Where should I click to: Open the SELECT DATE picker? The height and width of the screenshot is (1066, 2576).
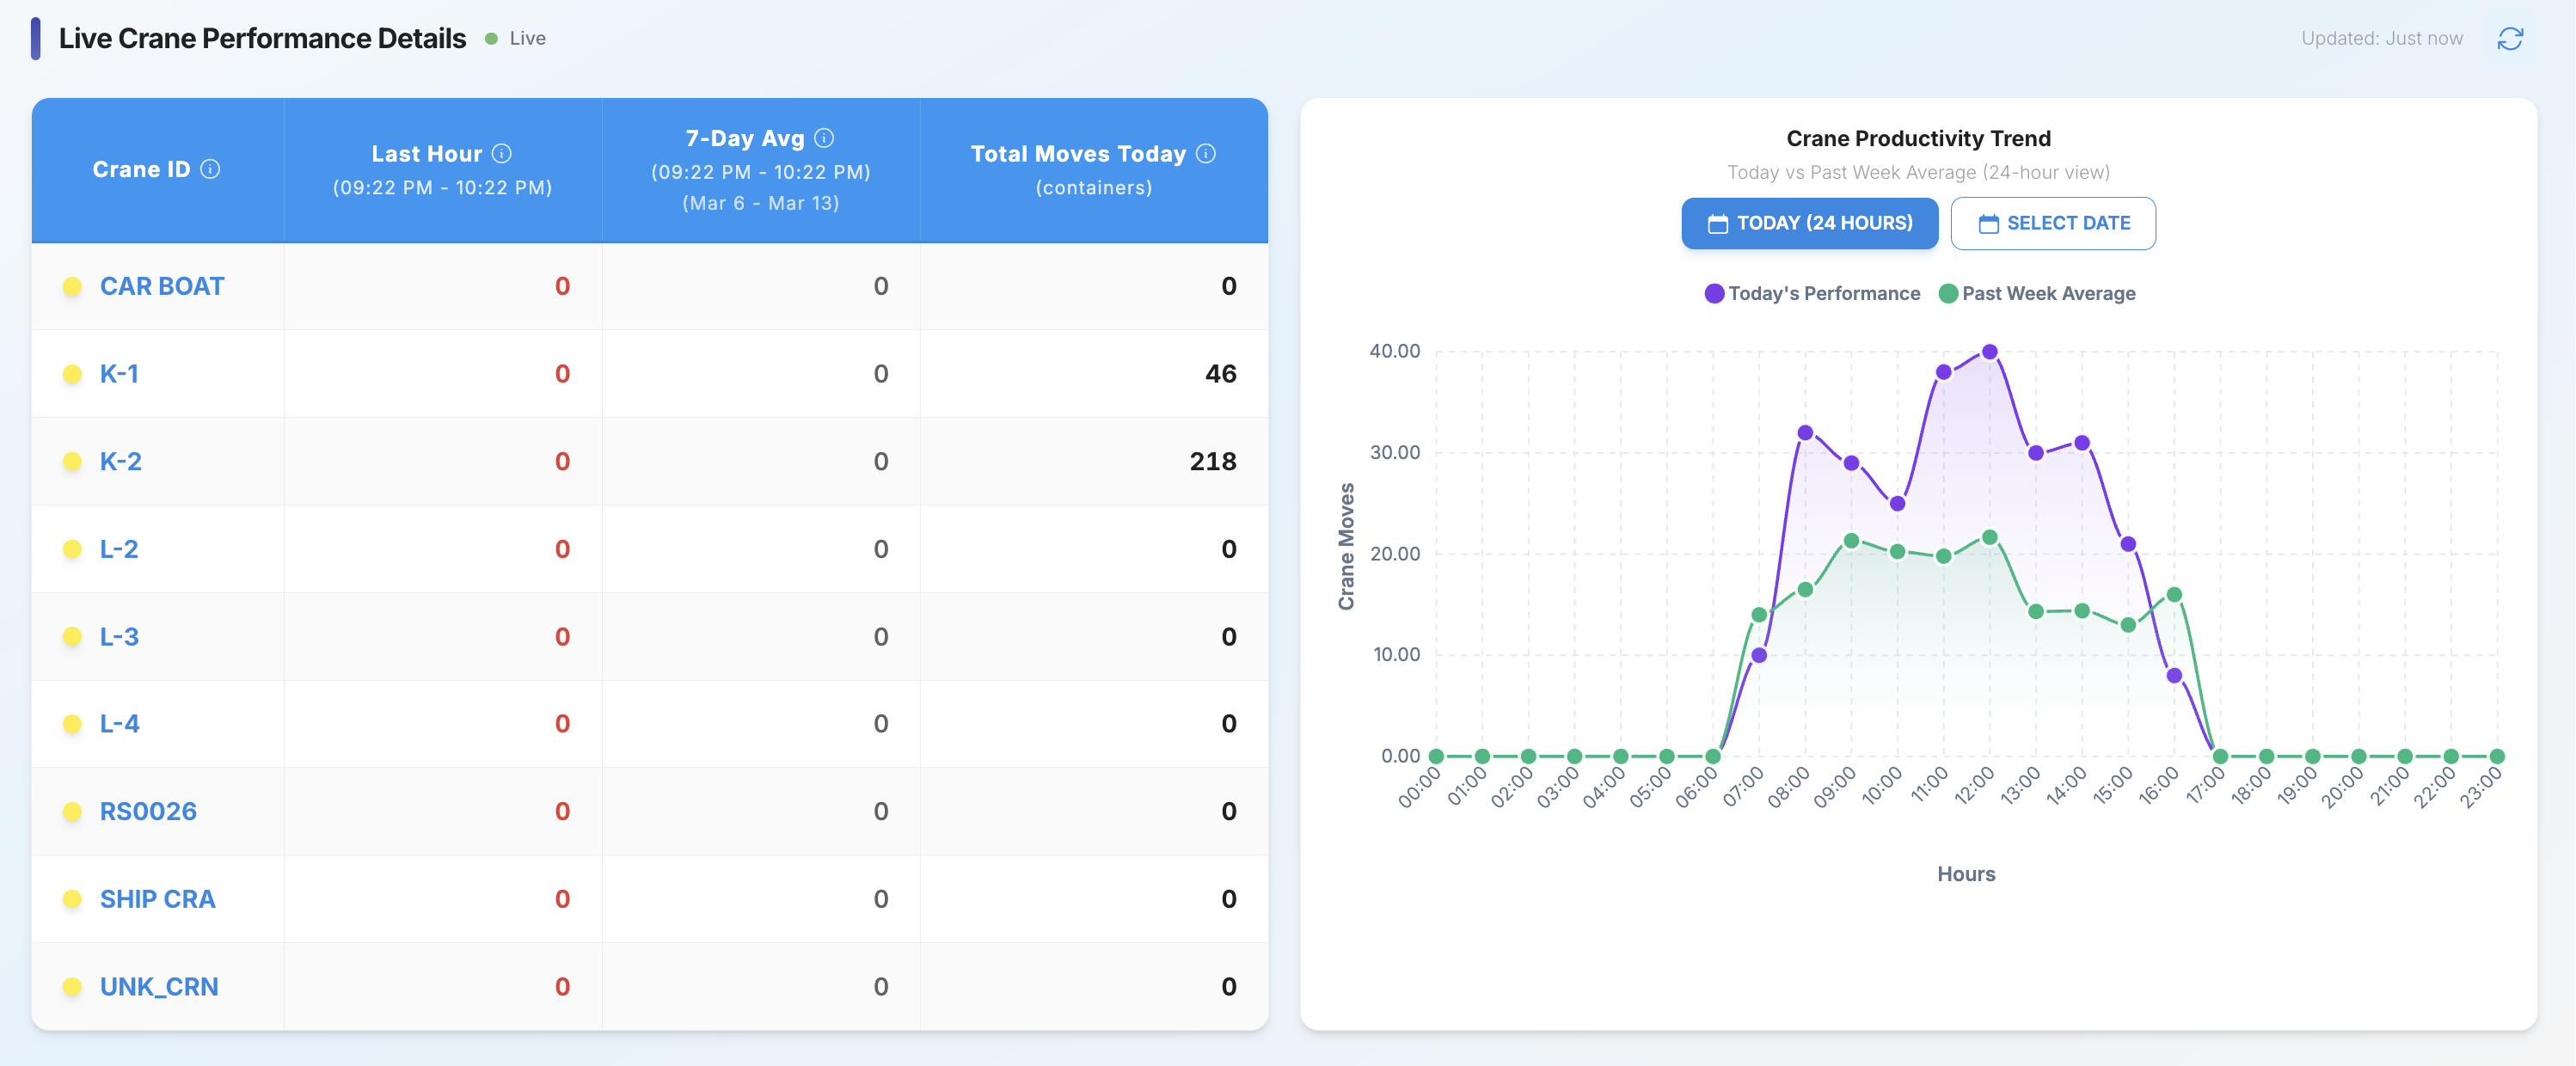point(2053,223)
